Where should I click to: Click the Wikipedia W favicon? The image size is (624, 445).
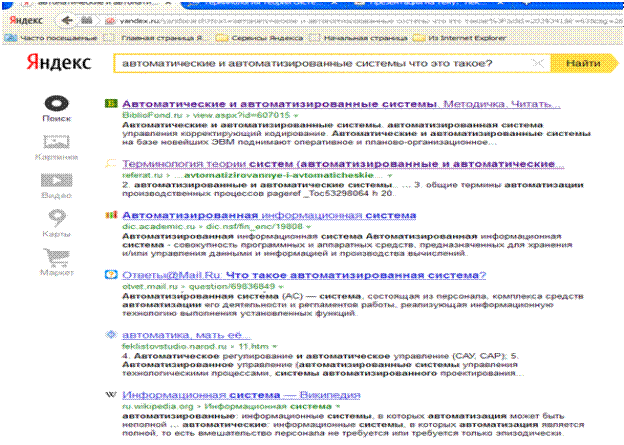(x=111, y=394)
